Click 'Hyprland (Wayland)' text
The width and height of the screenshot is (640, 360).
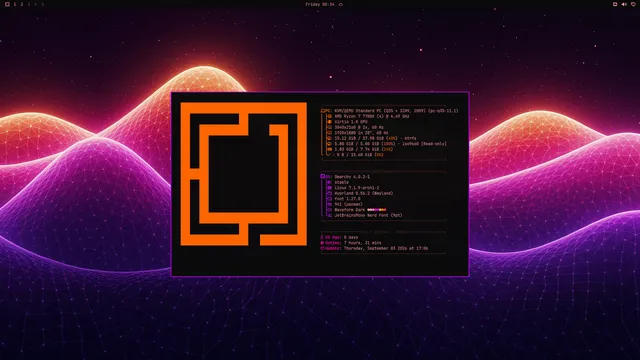[363, 193]
